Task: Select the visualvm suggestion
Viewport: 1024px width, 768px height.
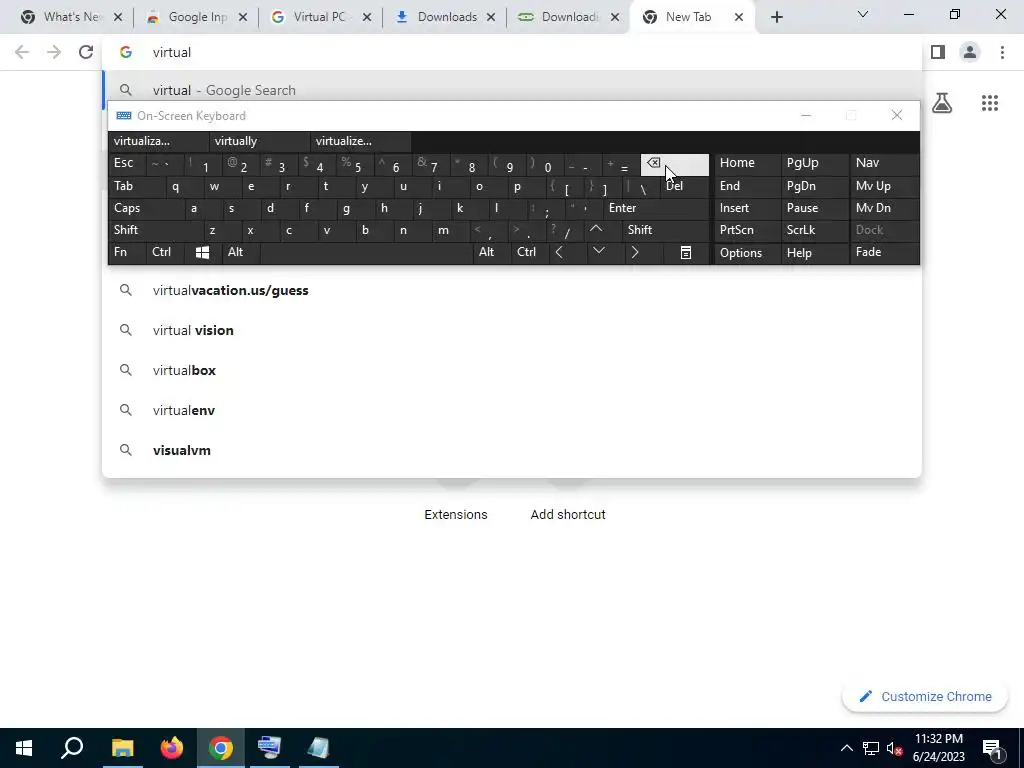Action: pos(512,451)
